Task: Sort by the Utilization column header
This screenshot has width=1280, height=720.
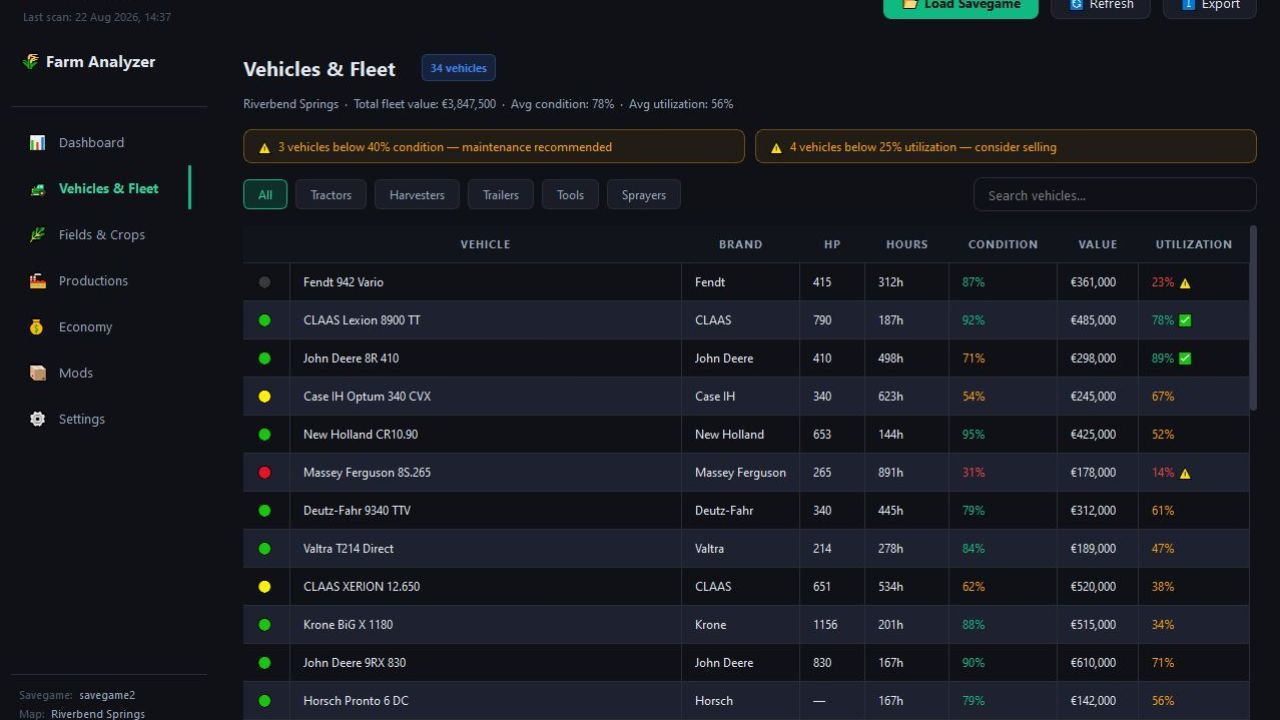Action: [1194, 245]
